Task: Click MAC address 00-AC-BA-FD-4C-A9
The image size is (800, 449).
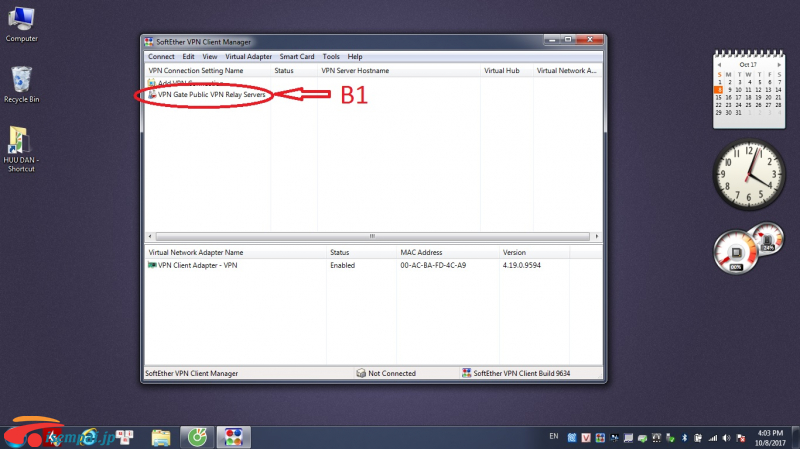Action: tap(433, 265)
